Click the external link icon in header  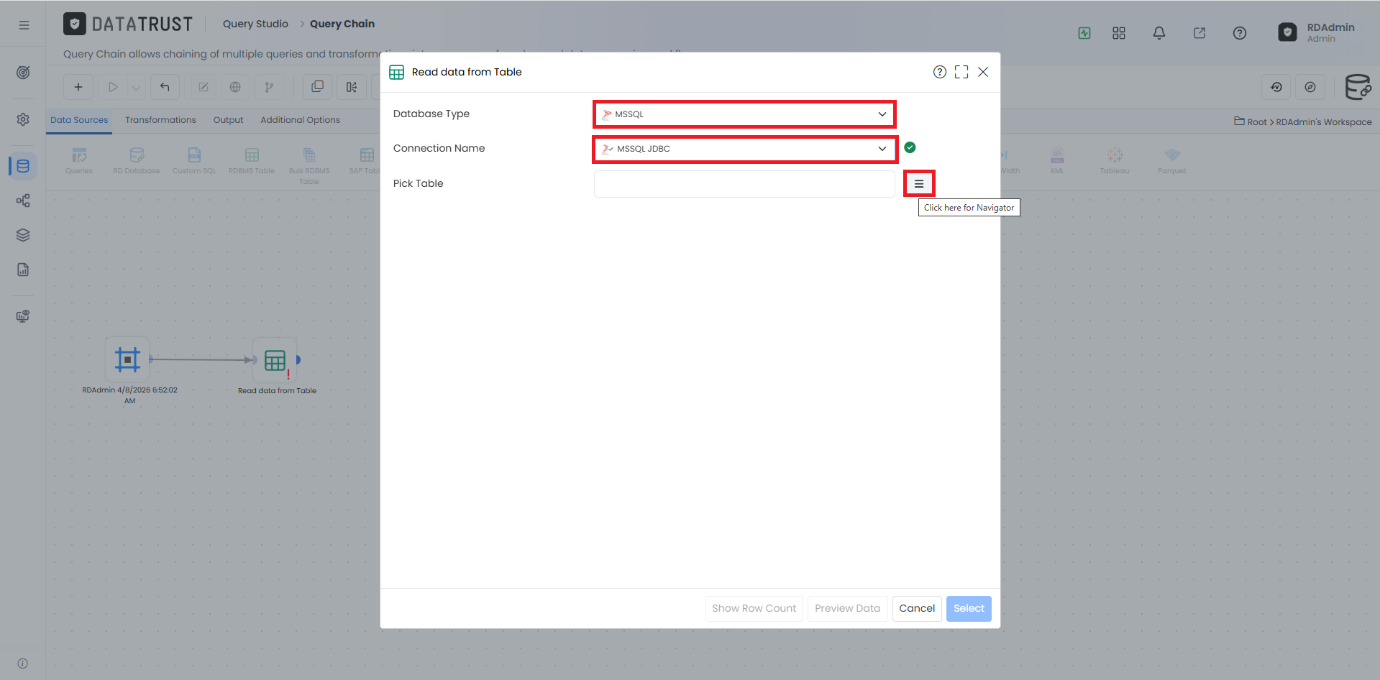(x=1199, y=33)
